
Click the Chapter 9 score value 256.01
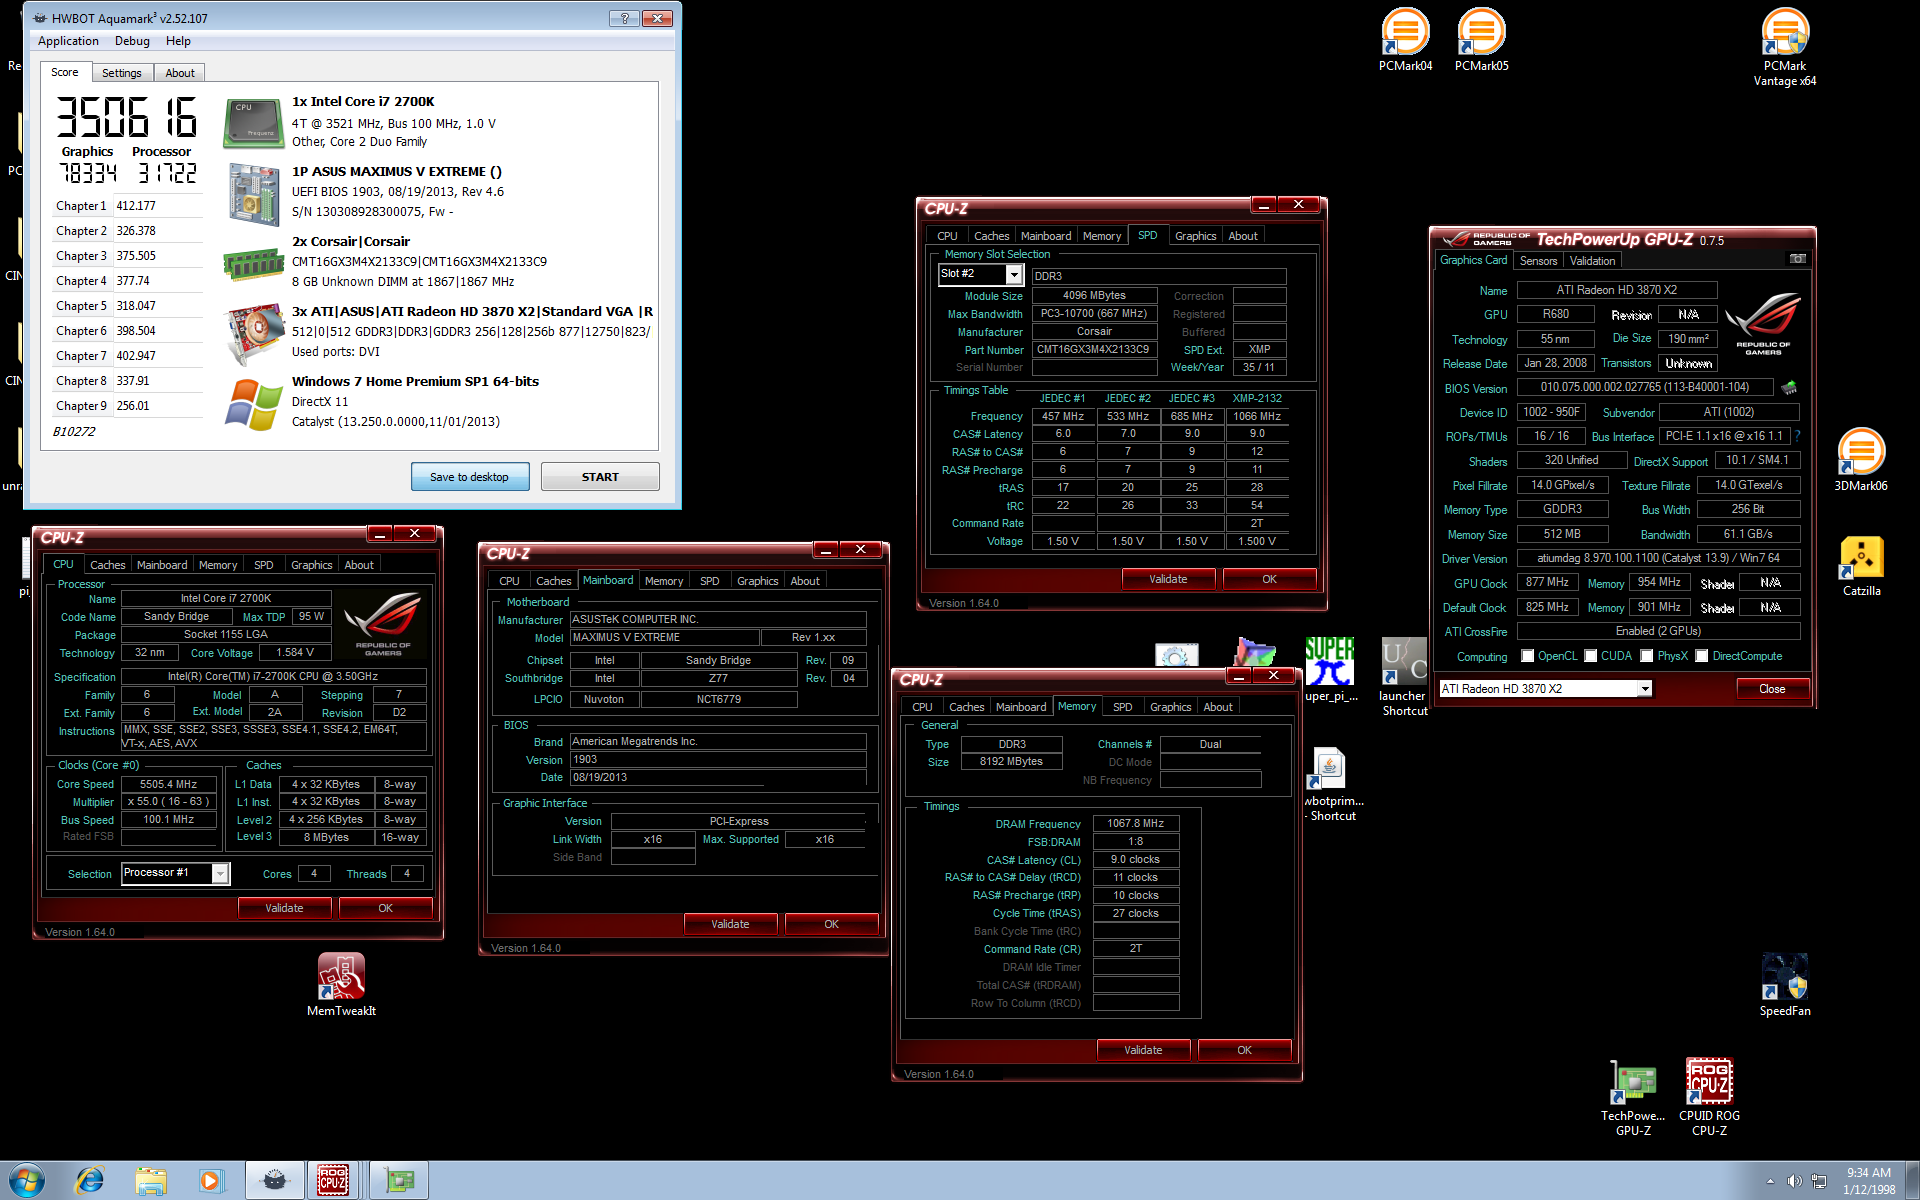(133, 406)
